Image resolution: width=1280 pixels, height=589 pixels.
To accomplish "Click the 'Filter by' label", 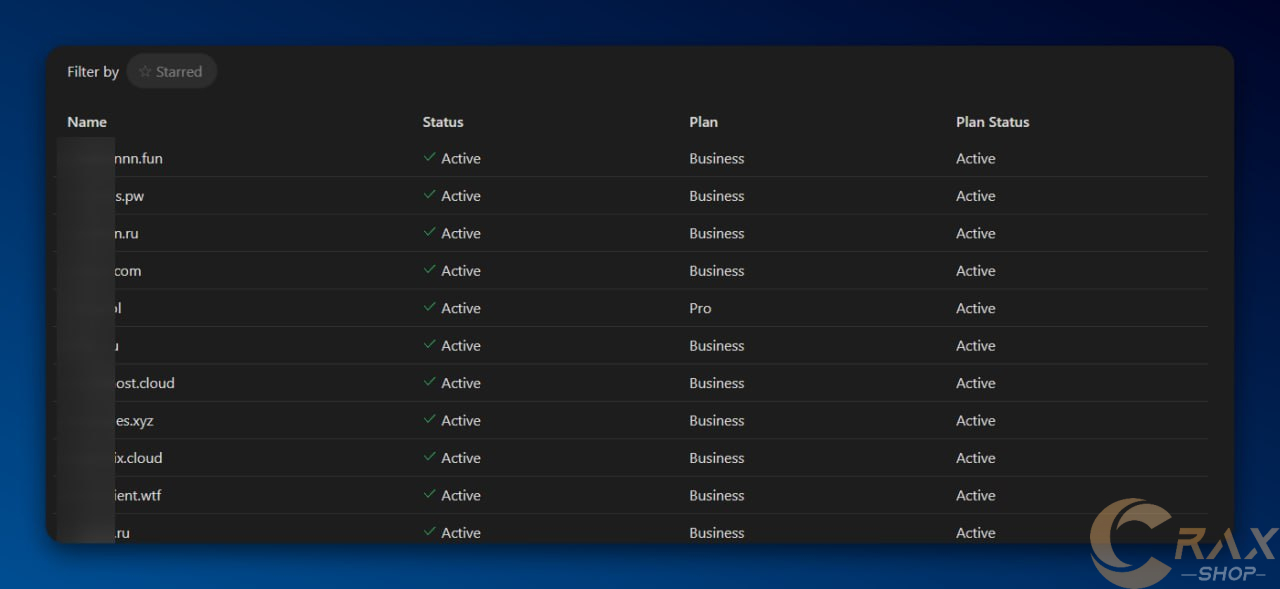I will 93,72.
